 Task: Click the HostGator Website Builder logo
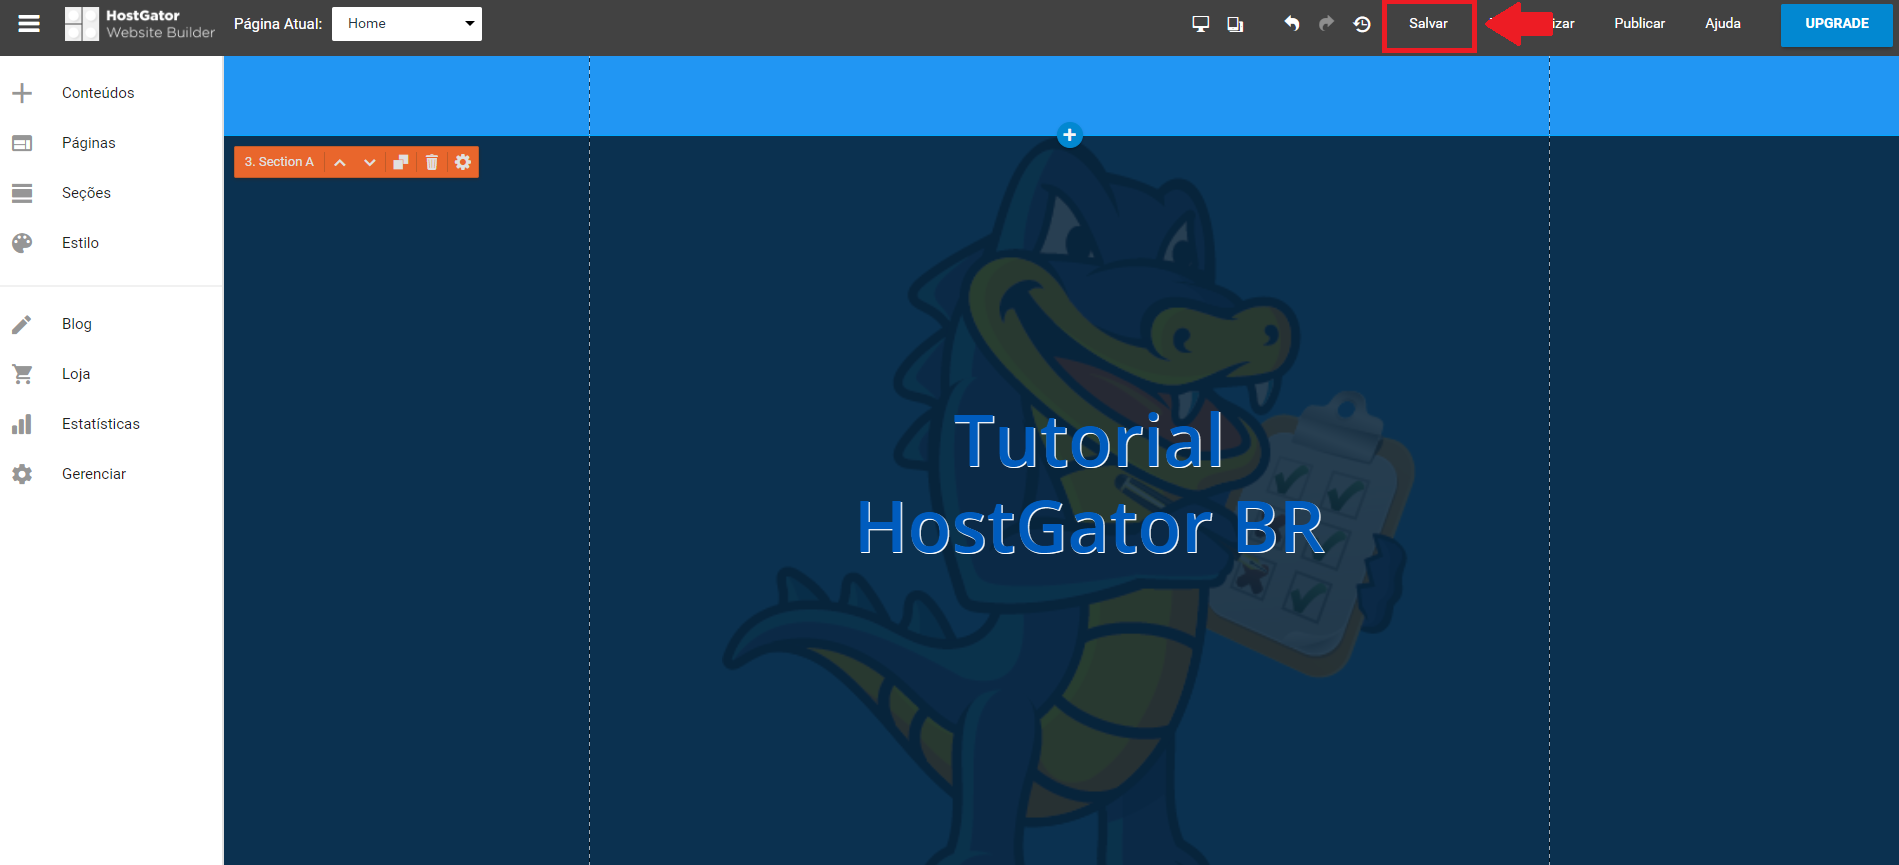click(140, 24)
